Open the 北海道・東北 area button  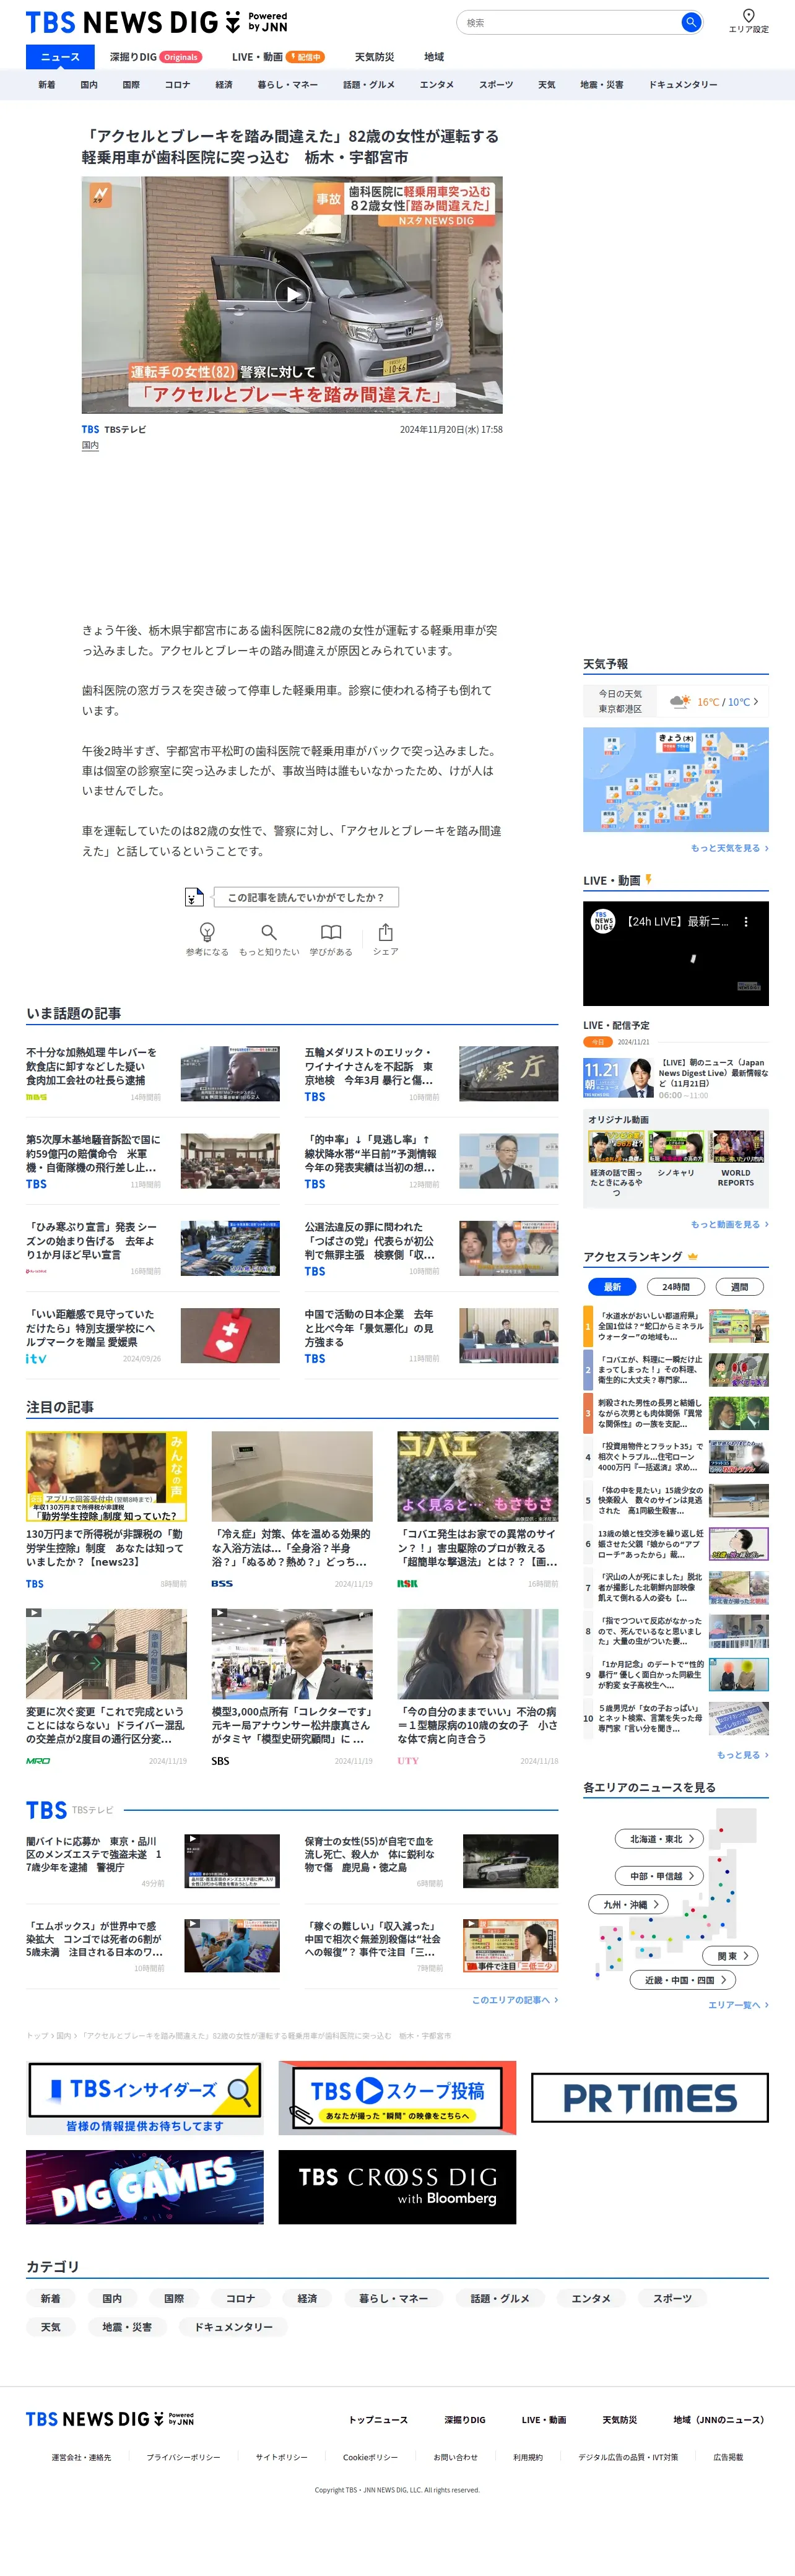coord(660,1839)
